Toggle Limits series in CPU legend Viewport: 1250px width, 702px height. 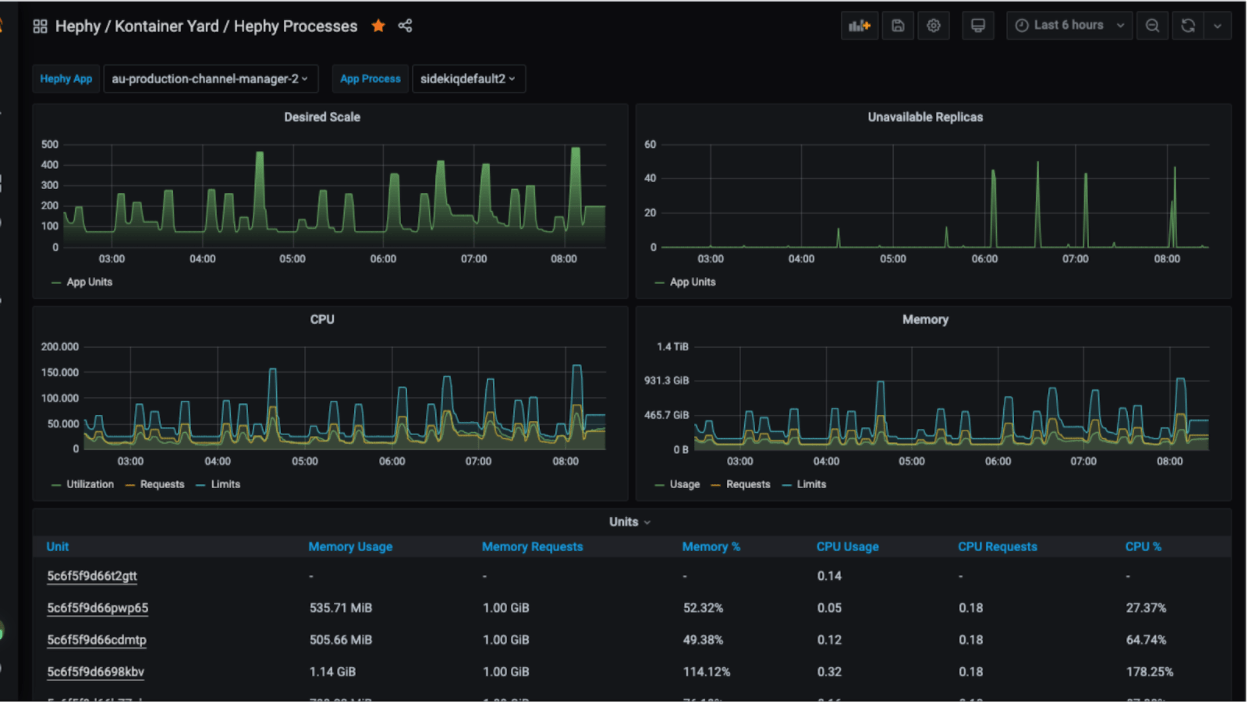pyautogui.click(x=225, y=484)
